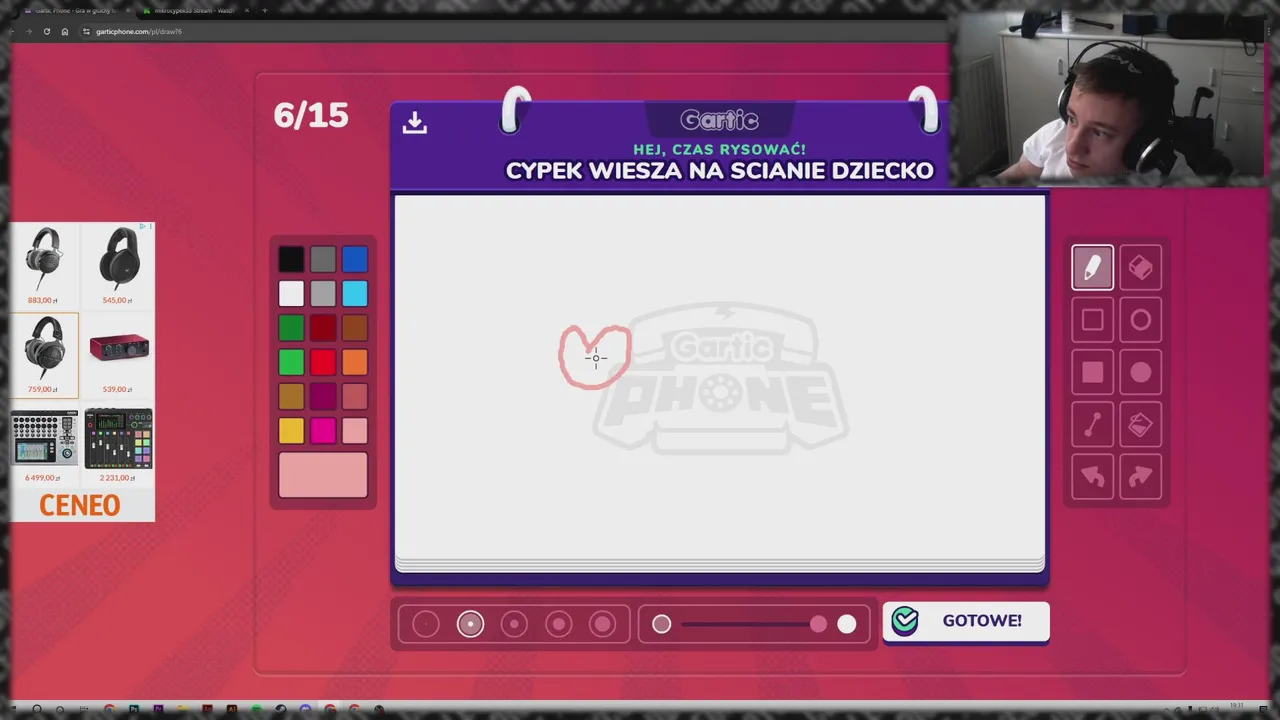Select the straight line tool
The width and height of the screenshot is (1280, 720).
[1092, 425]
